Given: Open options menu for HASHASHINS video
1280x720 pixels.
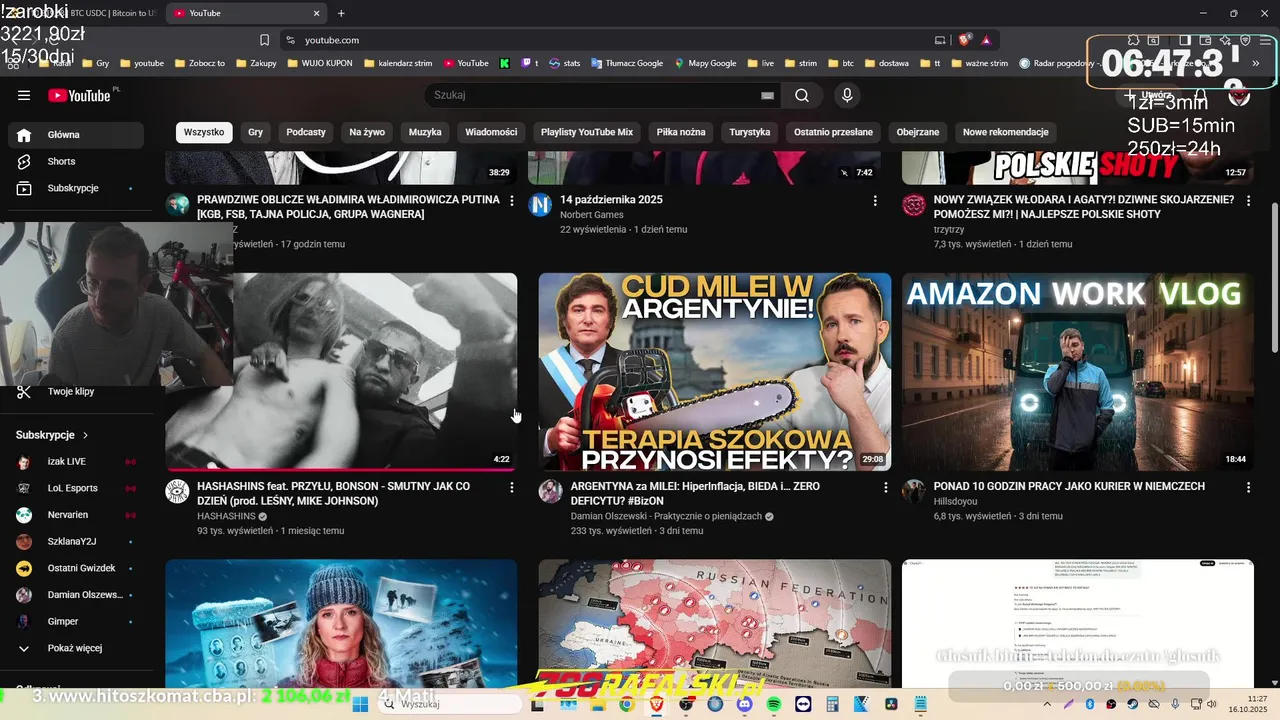Looking at the screenshot, I should (x=512, y=488).
